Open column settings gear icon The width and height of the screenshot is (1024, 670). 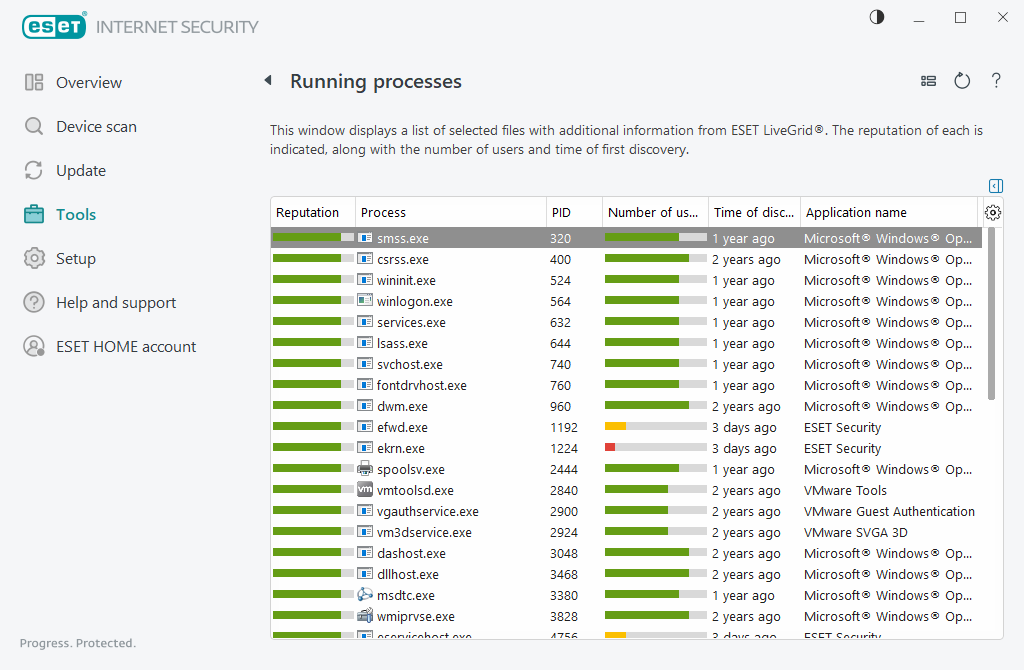993,212
